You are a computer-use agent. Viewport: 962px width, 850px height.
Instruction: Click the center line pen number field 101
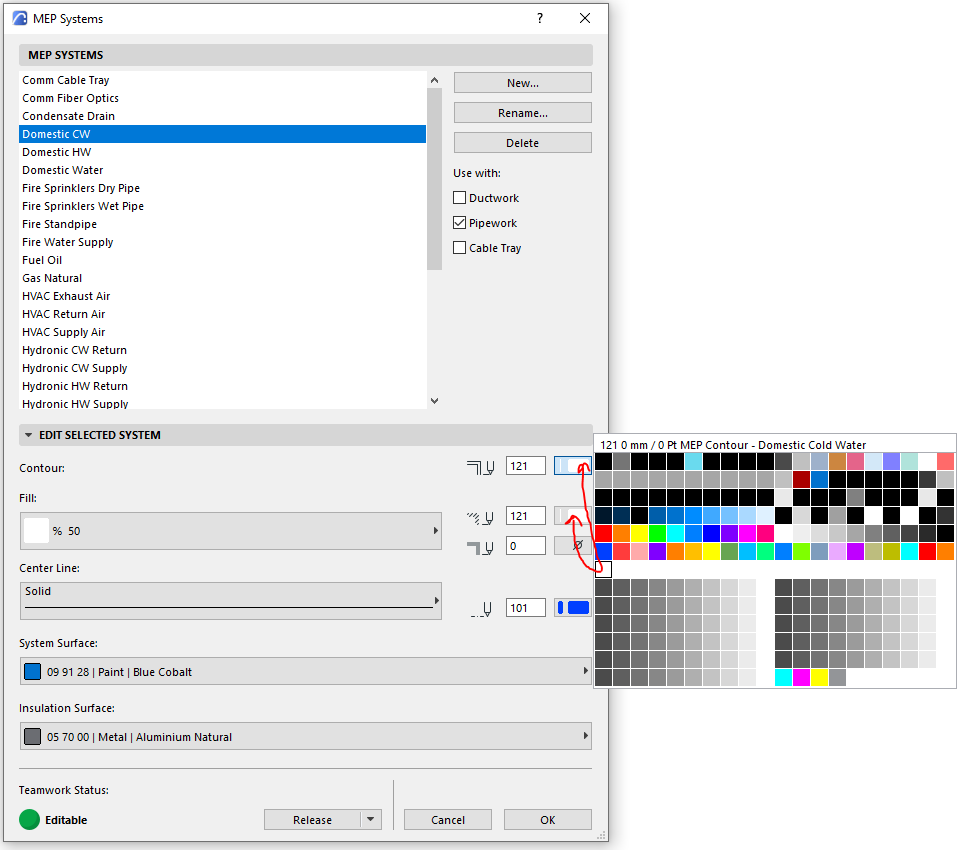(x=526, y=608)
